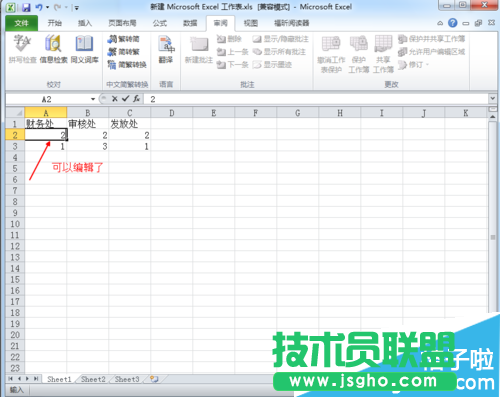Click into the formula bar showing 2
Screen dimensions: 500x397
tap(316, 99)
